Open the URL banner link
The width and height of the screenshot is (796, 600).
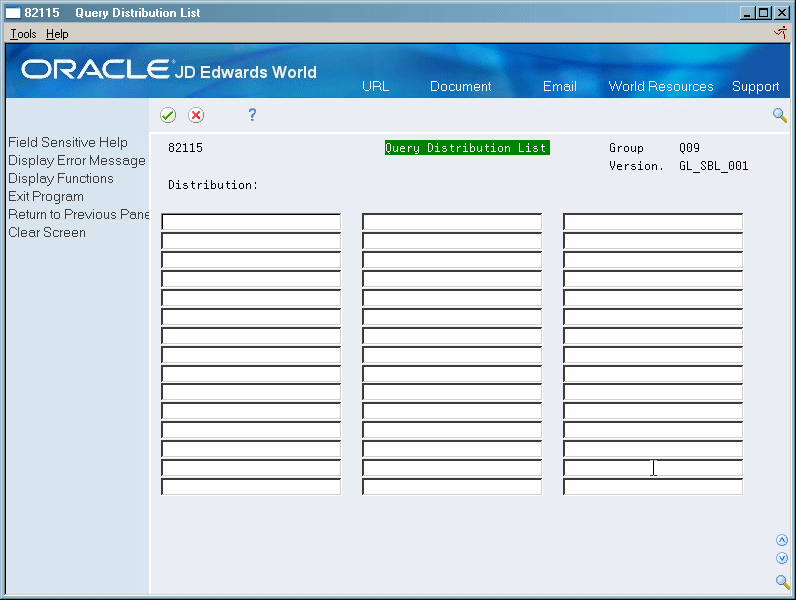click(x=376, y=86)
